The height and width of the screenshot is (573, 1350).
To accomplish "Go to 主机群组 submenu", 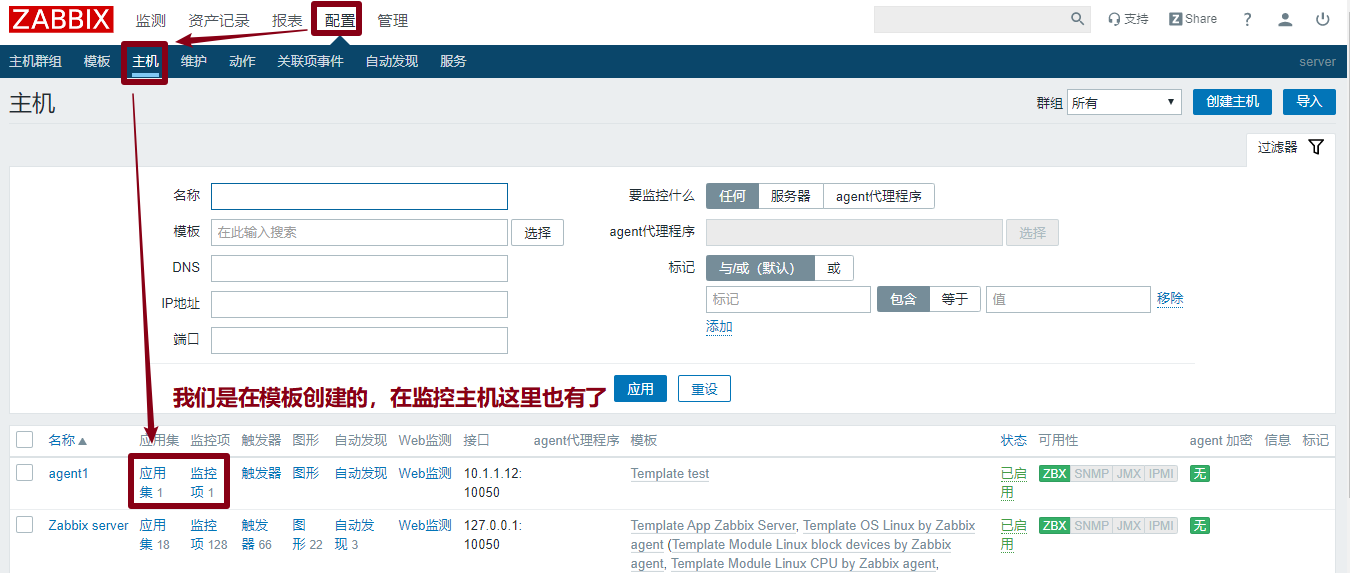I will [x=35, y=61].
